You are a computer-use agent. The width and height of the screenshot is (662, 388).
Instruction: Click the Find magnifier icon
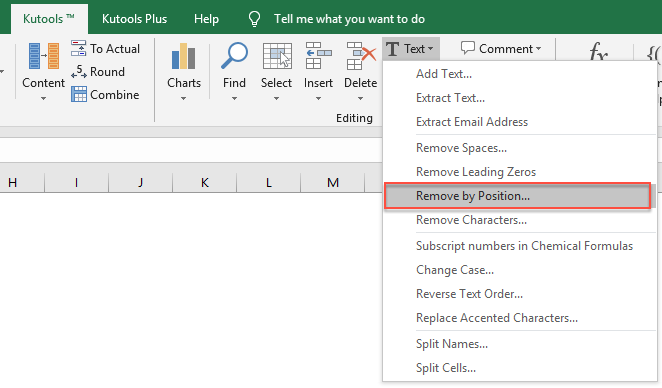click(x=234, y=56)
